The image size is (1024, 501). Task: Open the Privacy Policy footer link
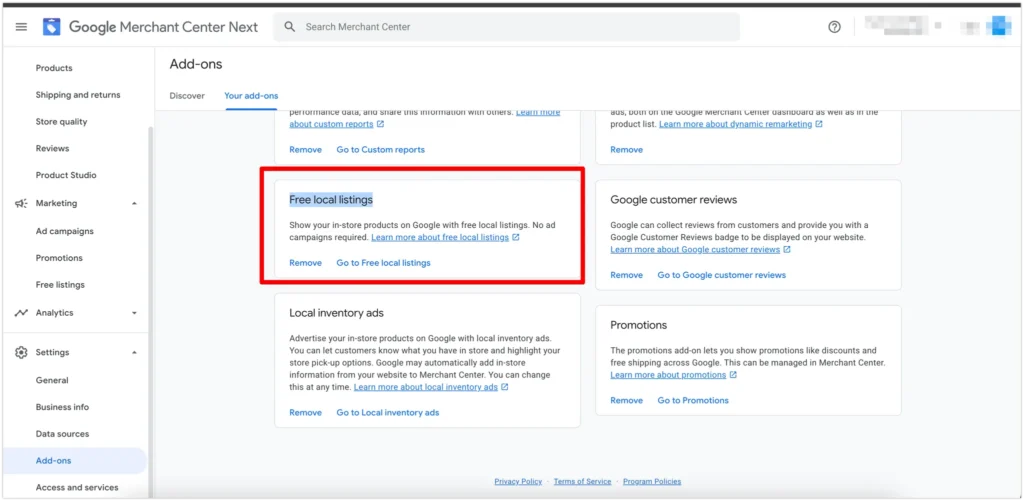coord(518,482)
